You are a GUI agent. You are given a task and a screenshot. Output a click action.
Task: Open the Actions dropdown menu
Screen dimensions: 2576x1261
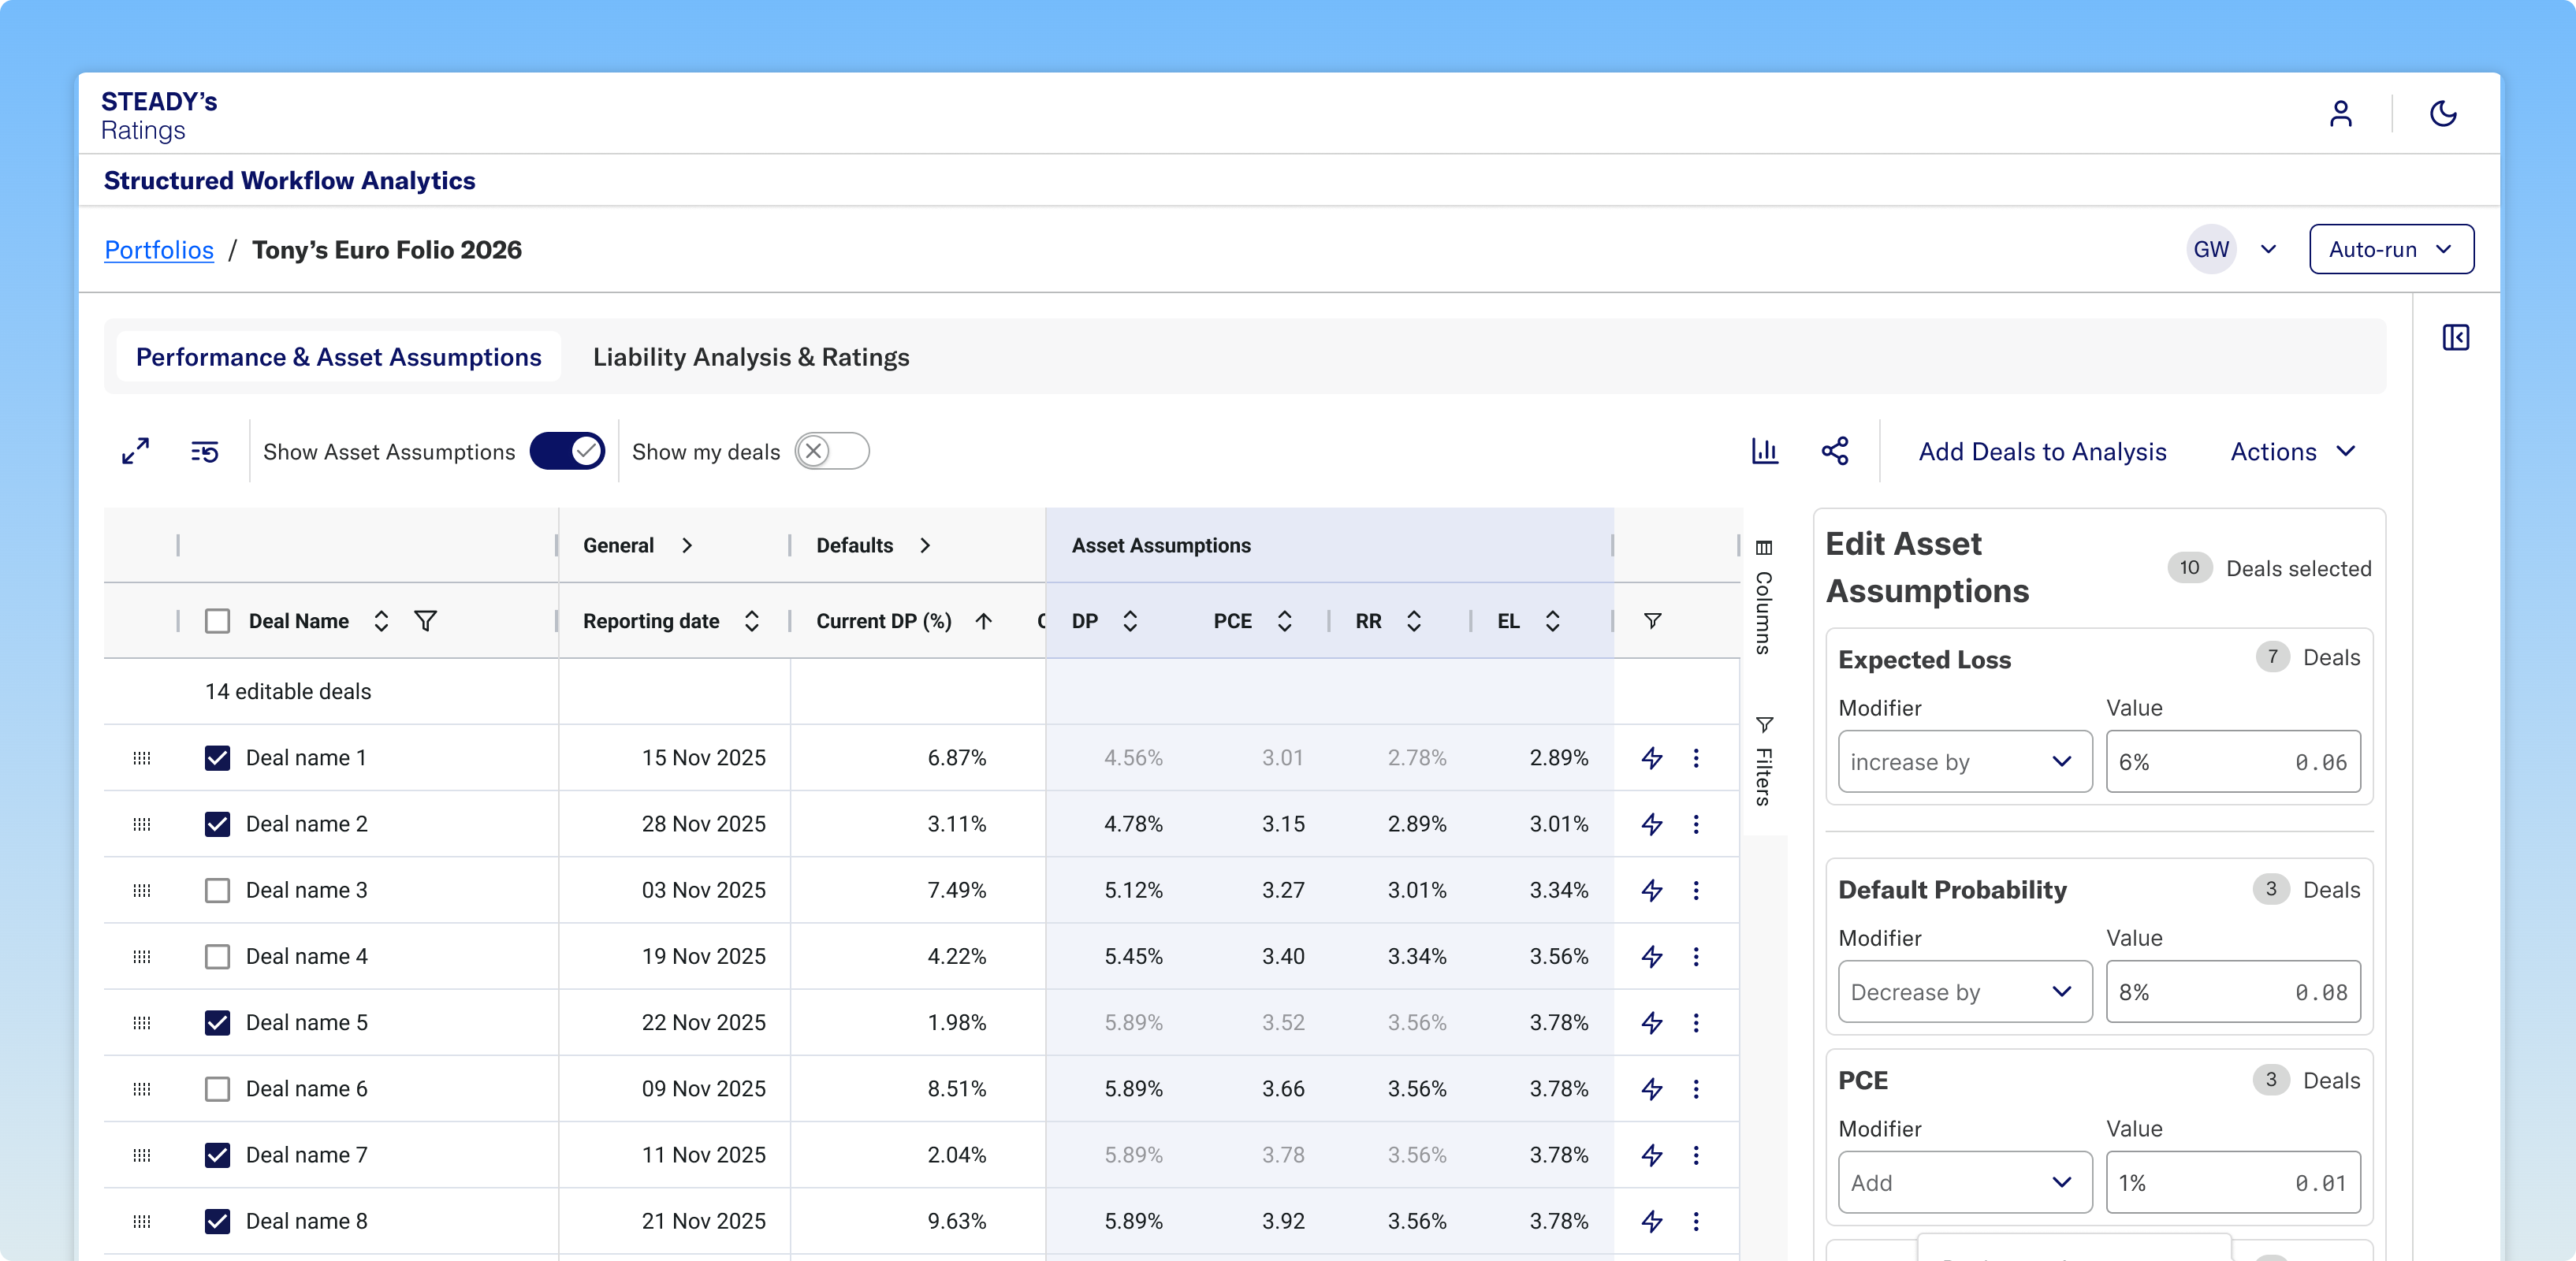[2292, 452]
